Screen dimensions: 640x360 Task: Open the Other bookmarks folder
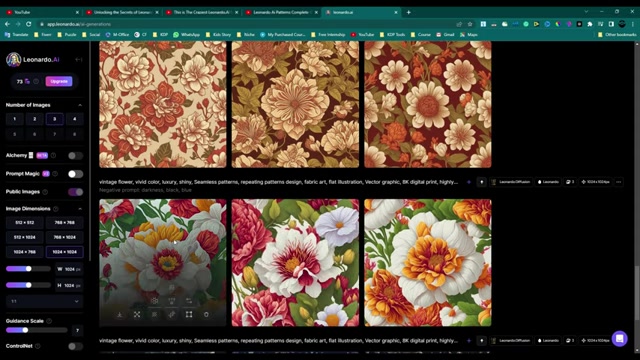pyautogui.click(x=617, y=35)
